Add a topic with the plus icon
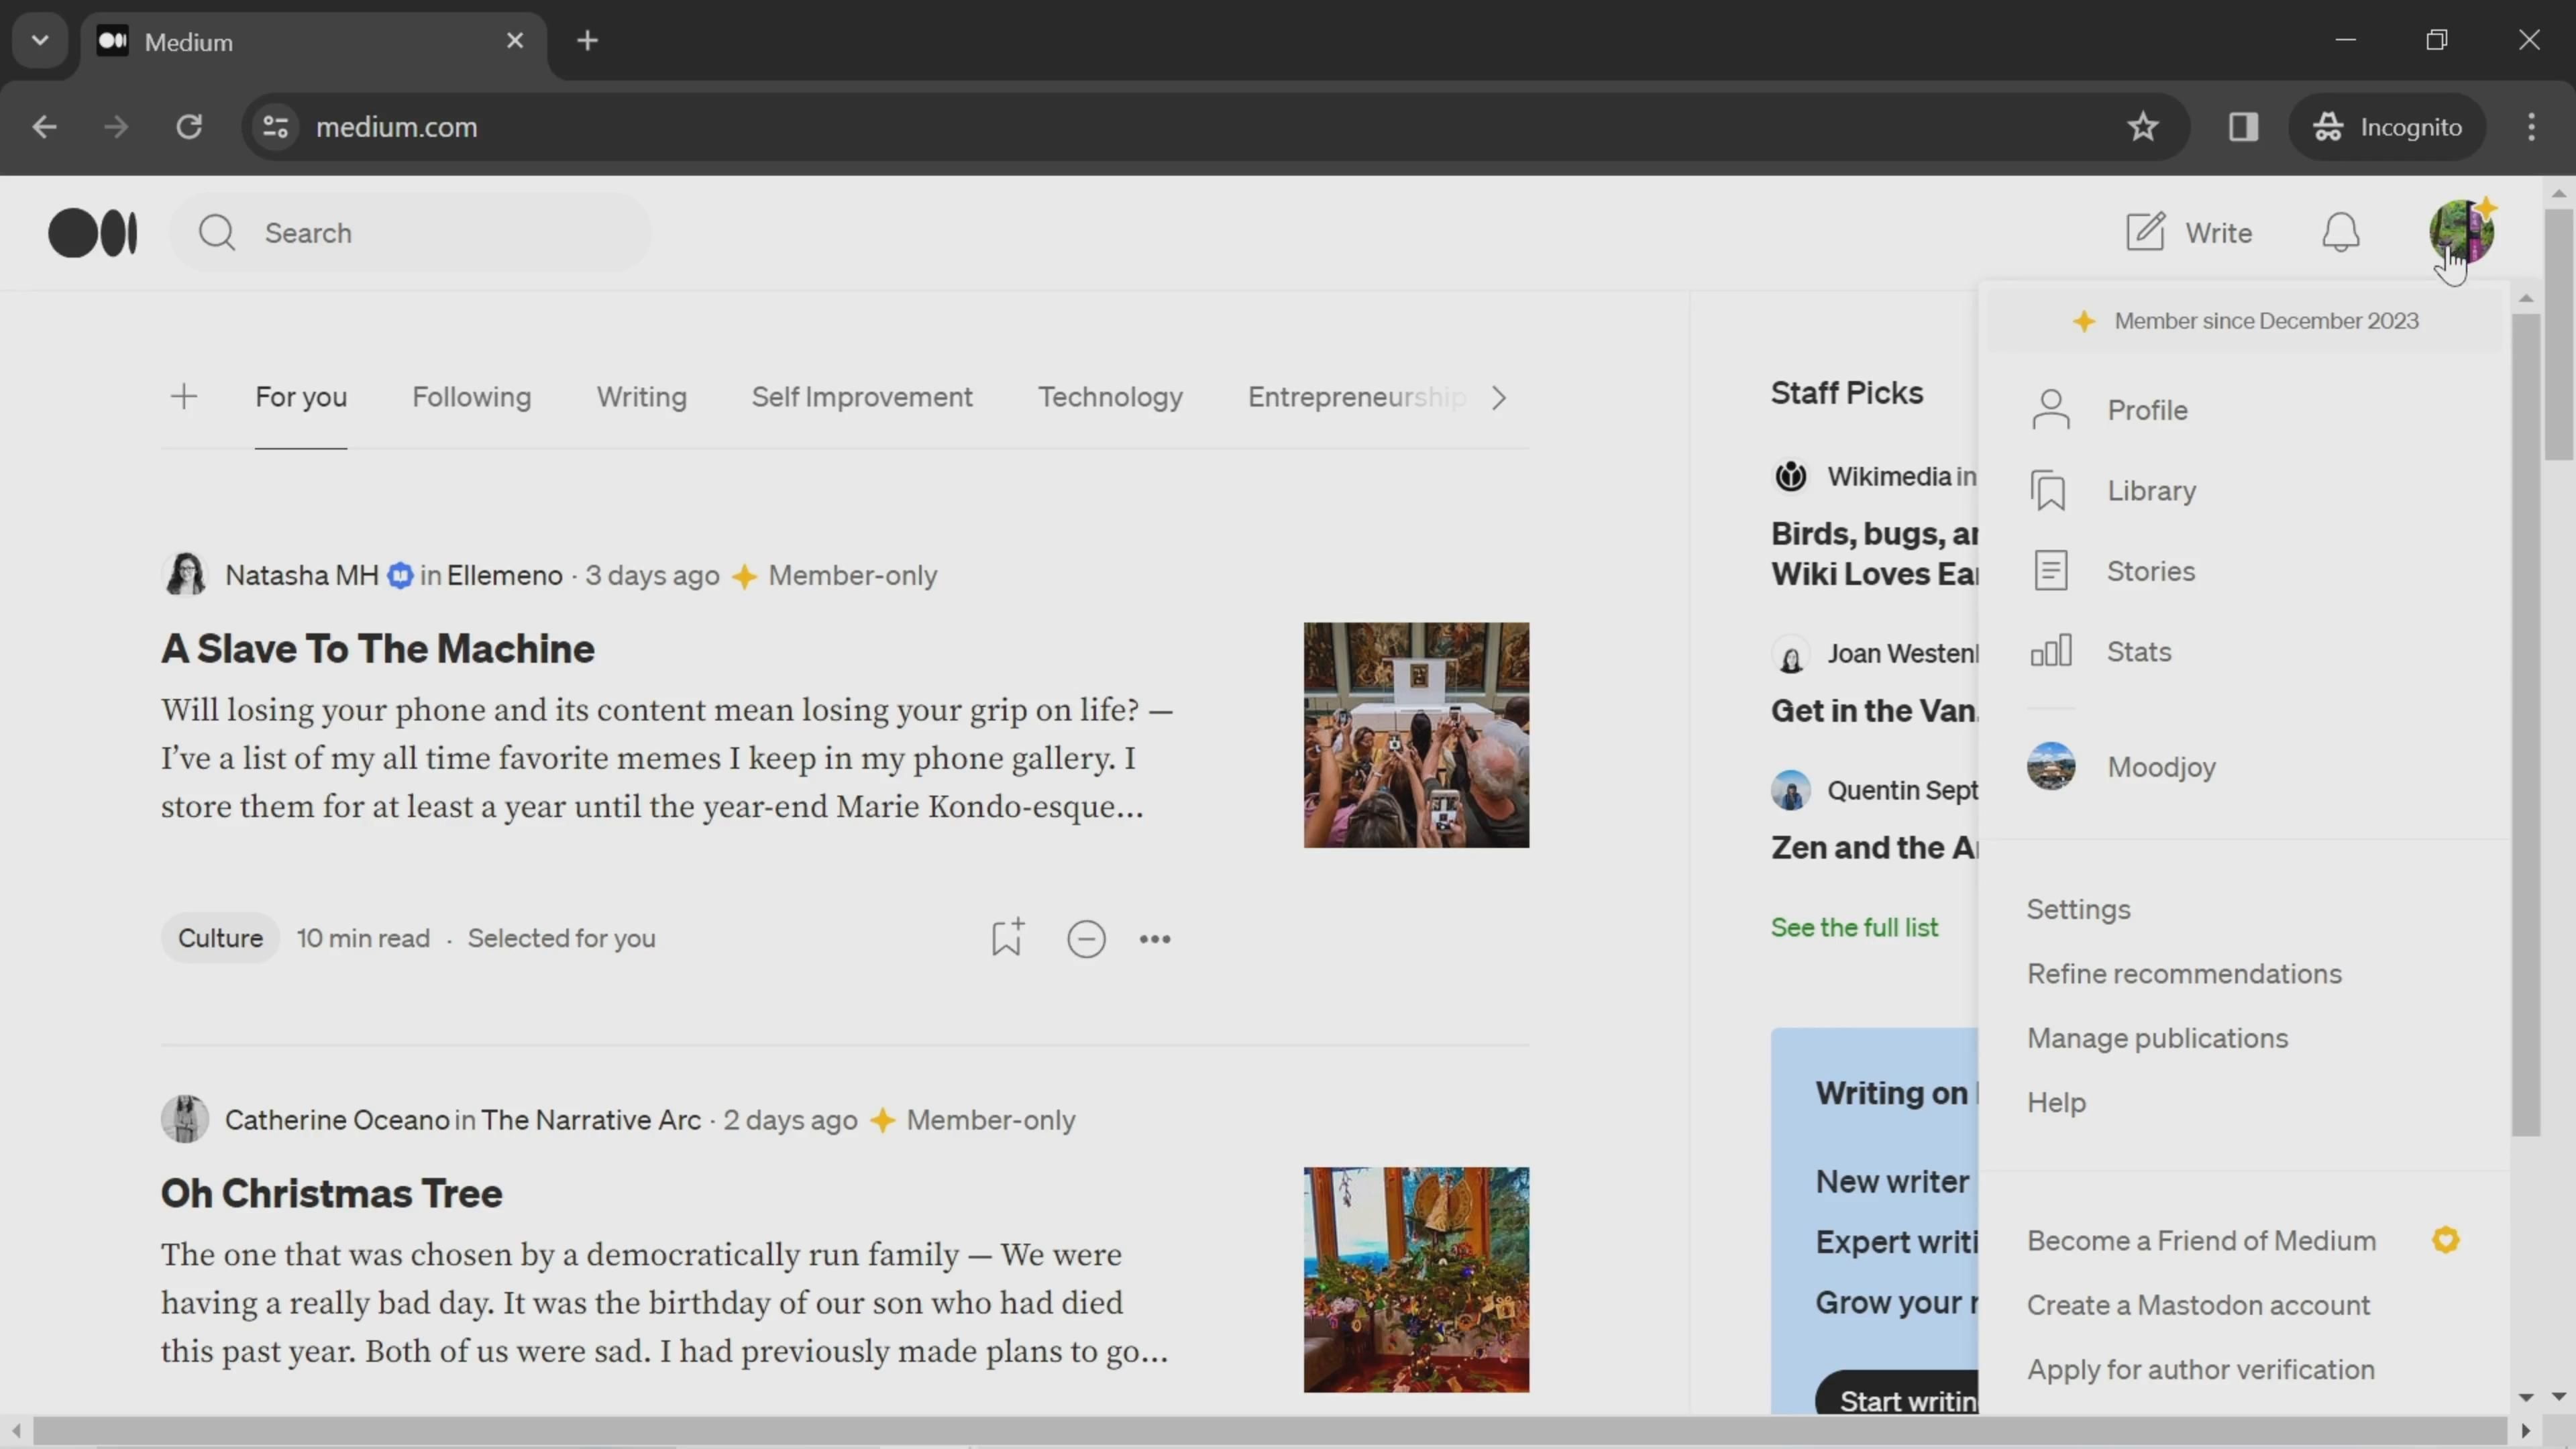Viewport: 2576px width, 1449px height. [x=184, y=397]
